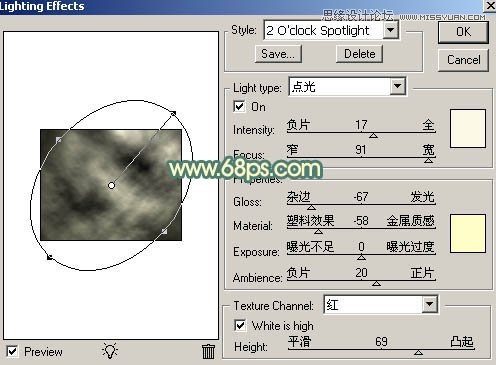Click the Intensity value 17
Viewport: 496px width, 365px height.
click(361, 125)
